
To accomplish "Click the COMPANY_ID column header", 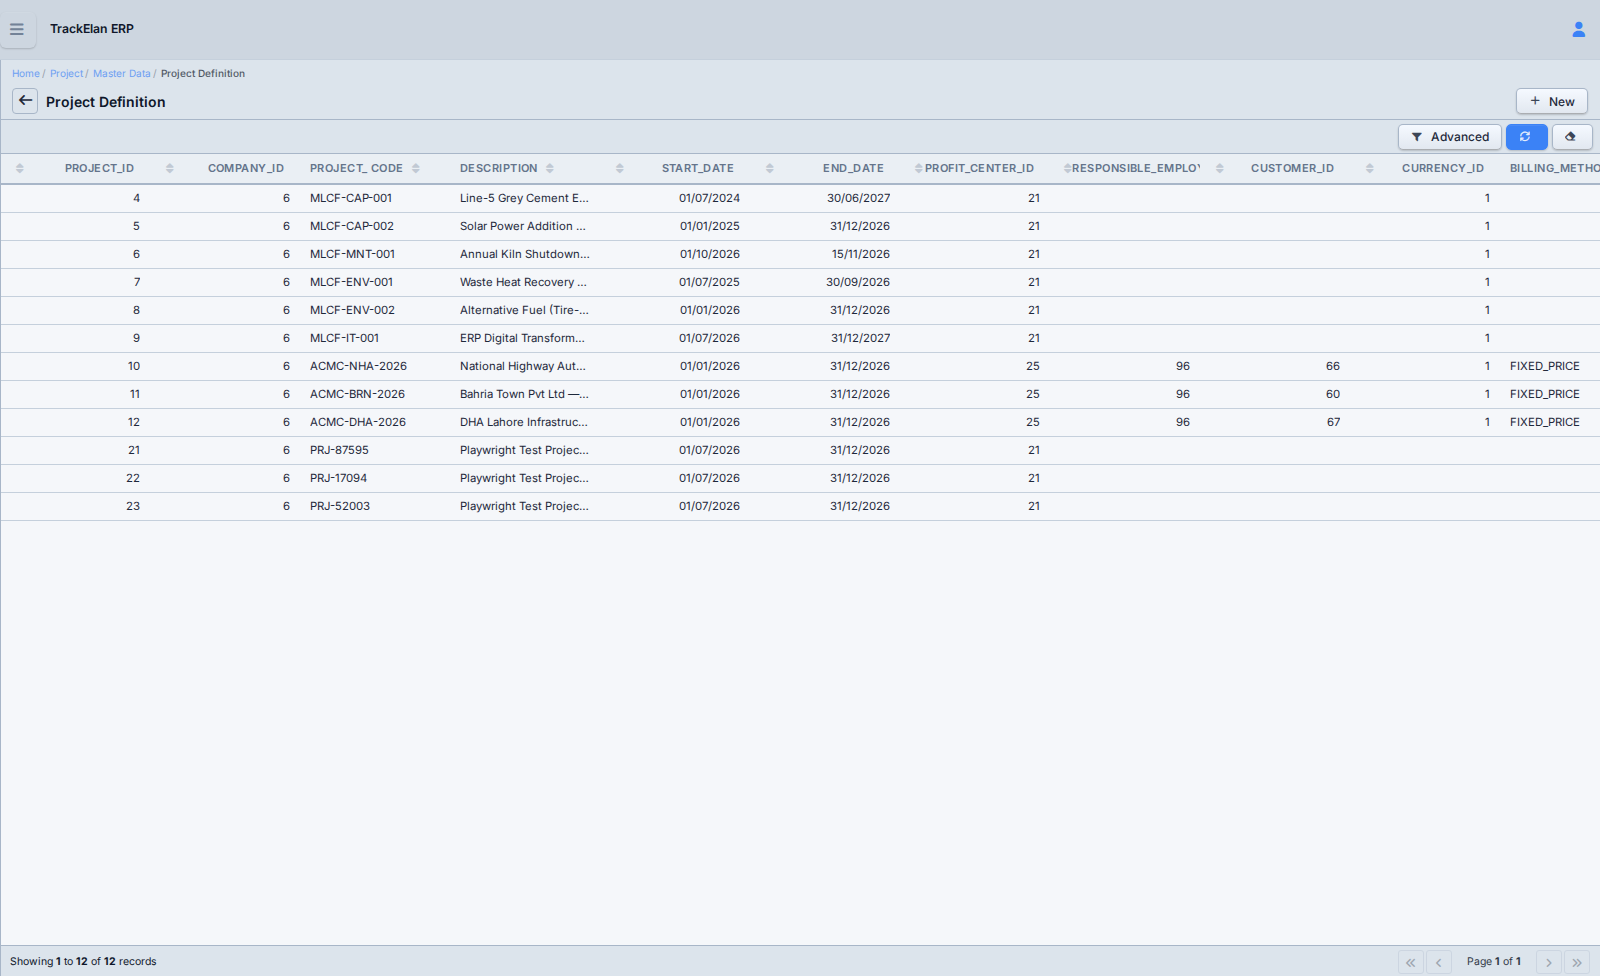I will 246,168.
